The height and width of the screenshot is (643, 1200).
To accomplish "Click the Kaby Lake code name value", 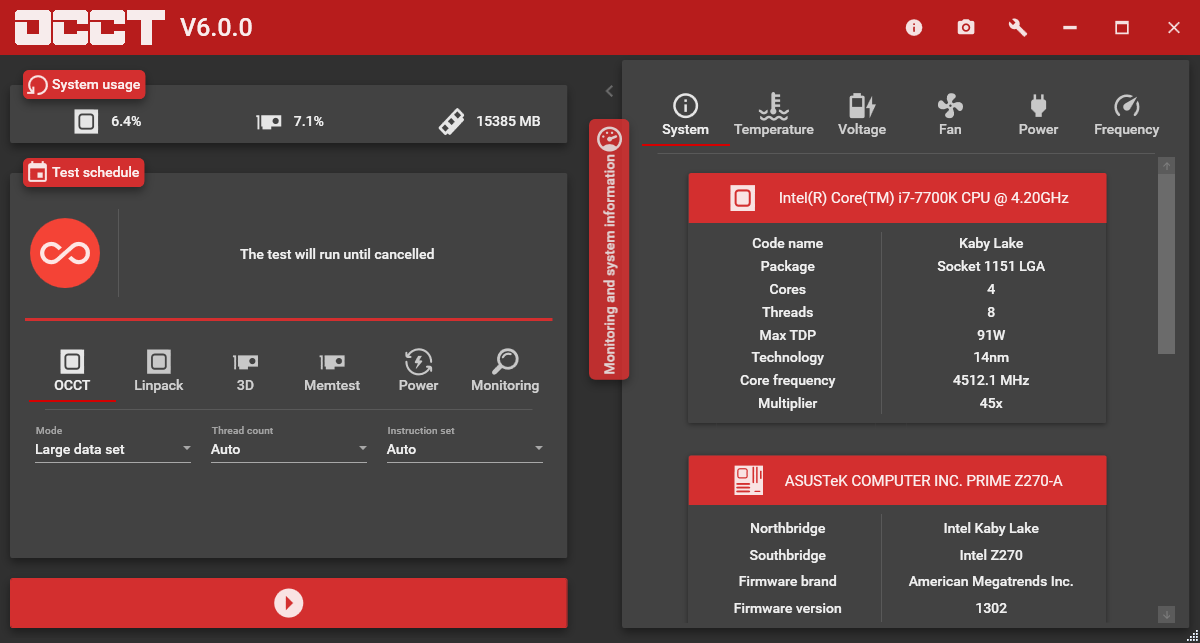I will tap(991, 243).
